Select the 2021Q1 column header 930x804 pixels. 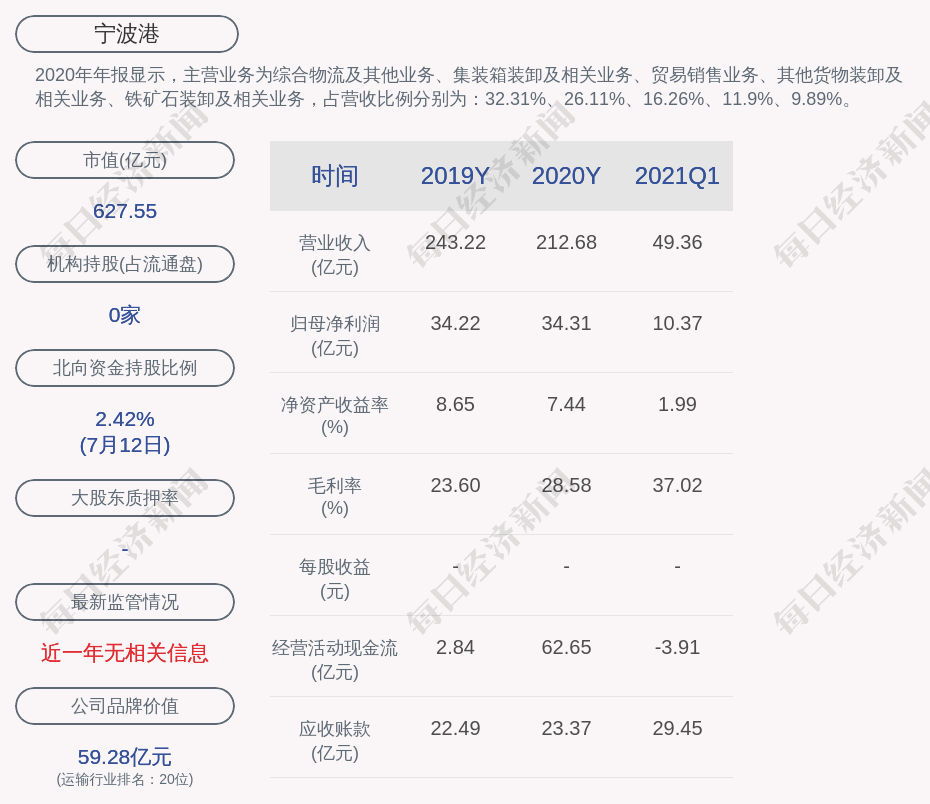677,176
